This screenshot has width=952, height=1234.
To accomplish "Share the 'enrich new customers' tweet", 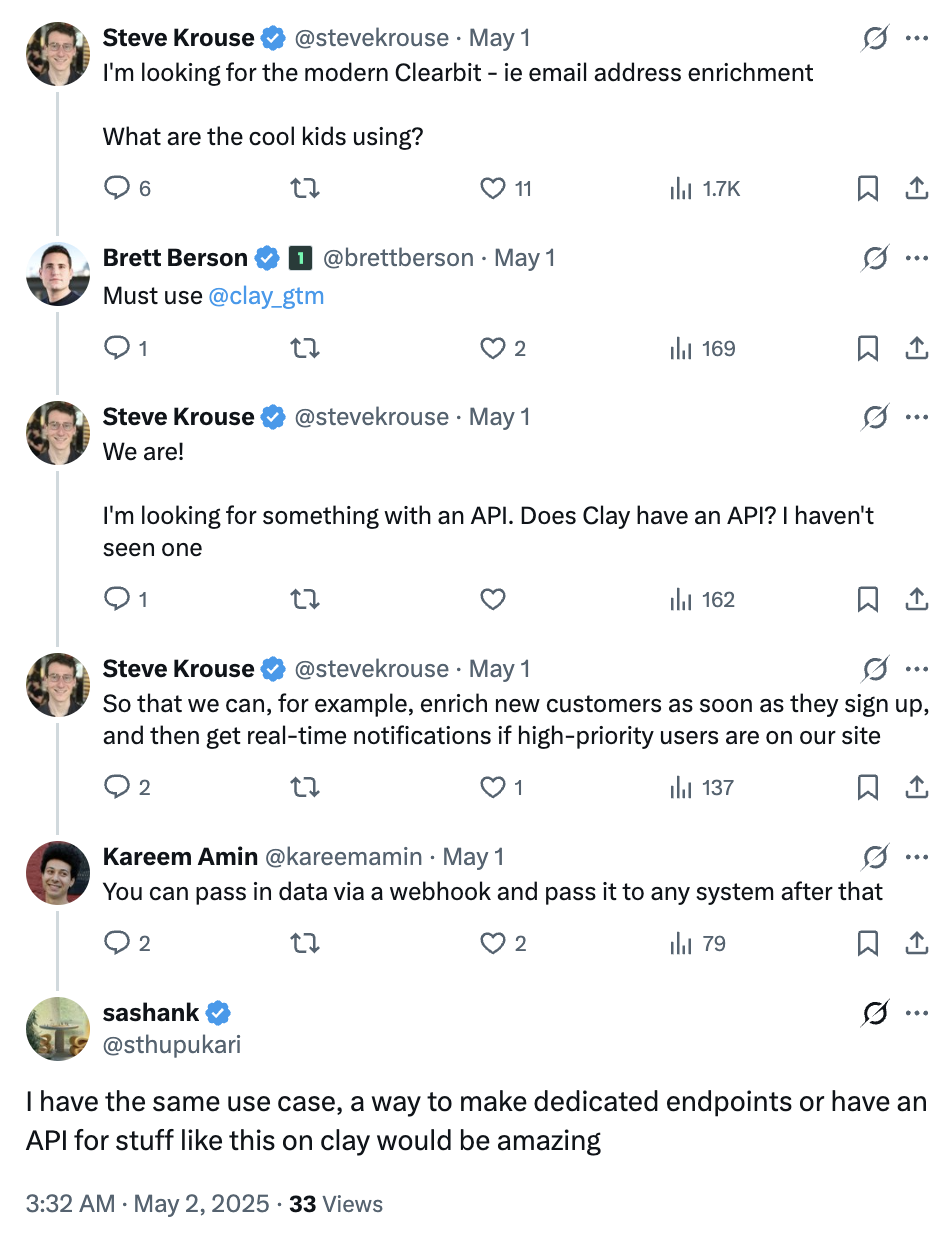I will click(x=916, y=787).
